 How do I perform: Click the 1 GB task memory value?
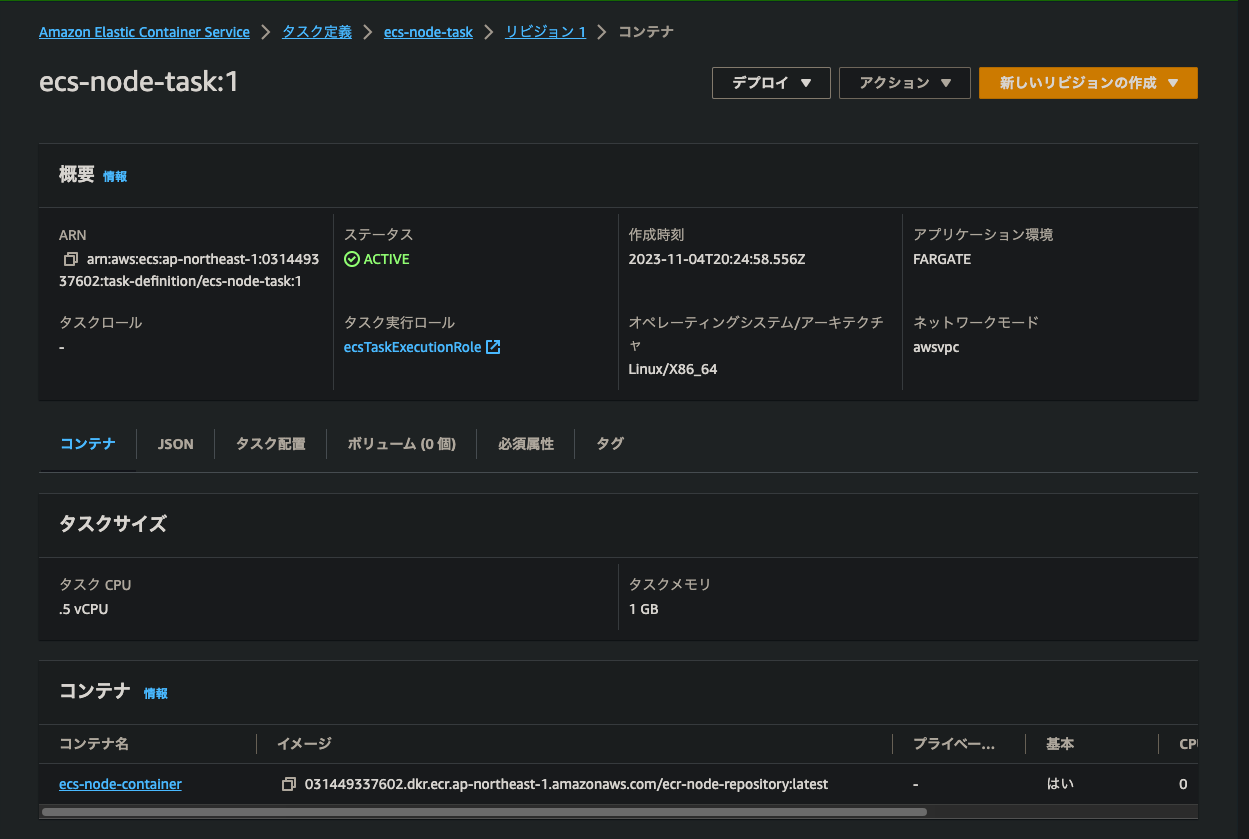pos(643,609)
